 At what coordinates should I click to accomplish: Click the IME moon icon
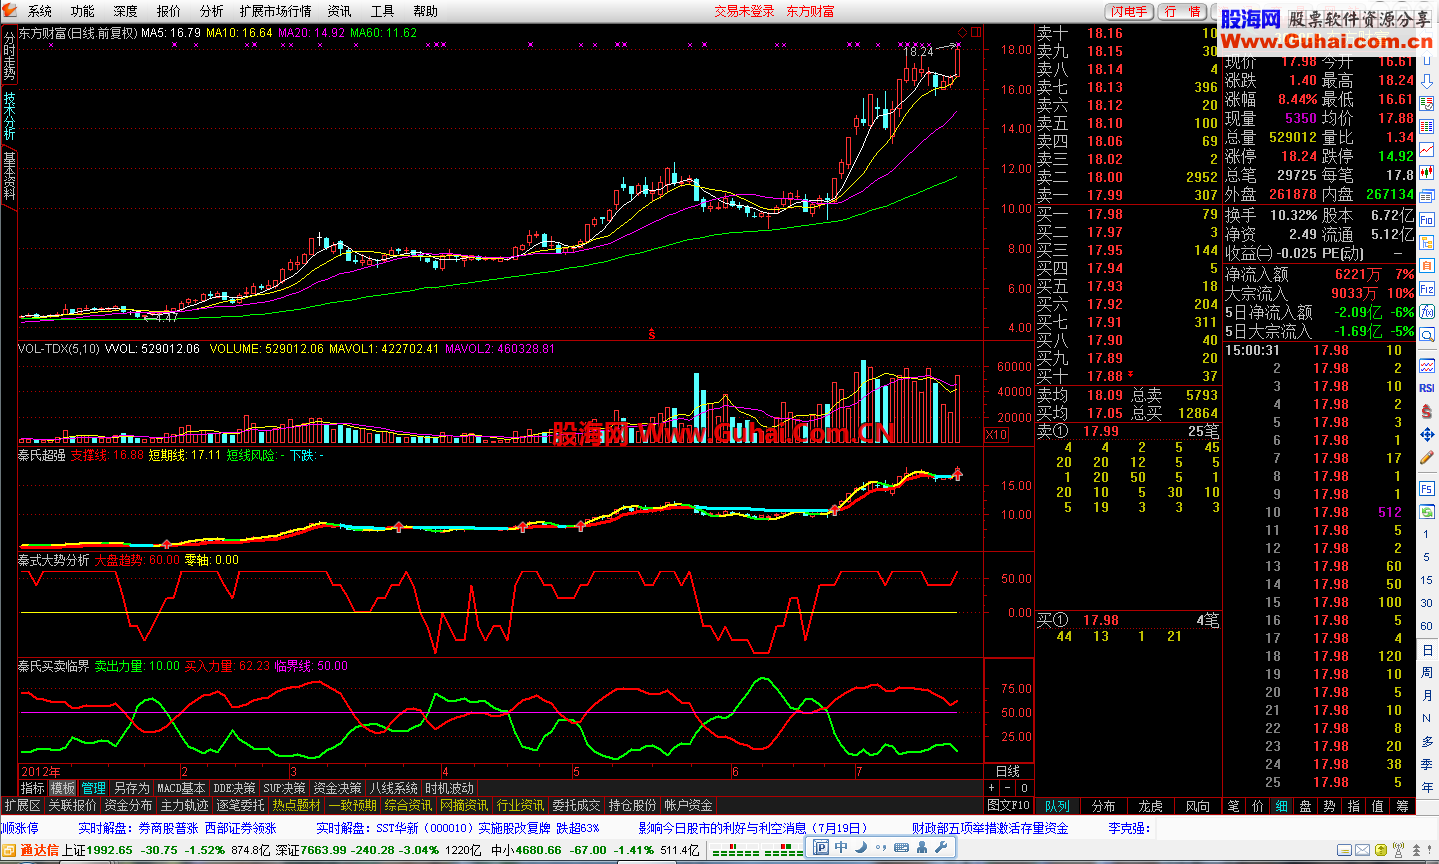tap(859, 848)
